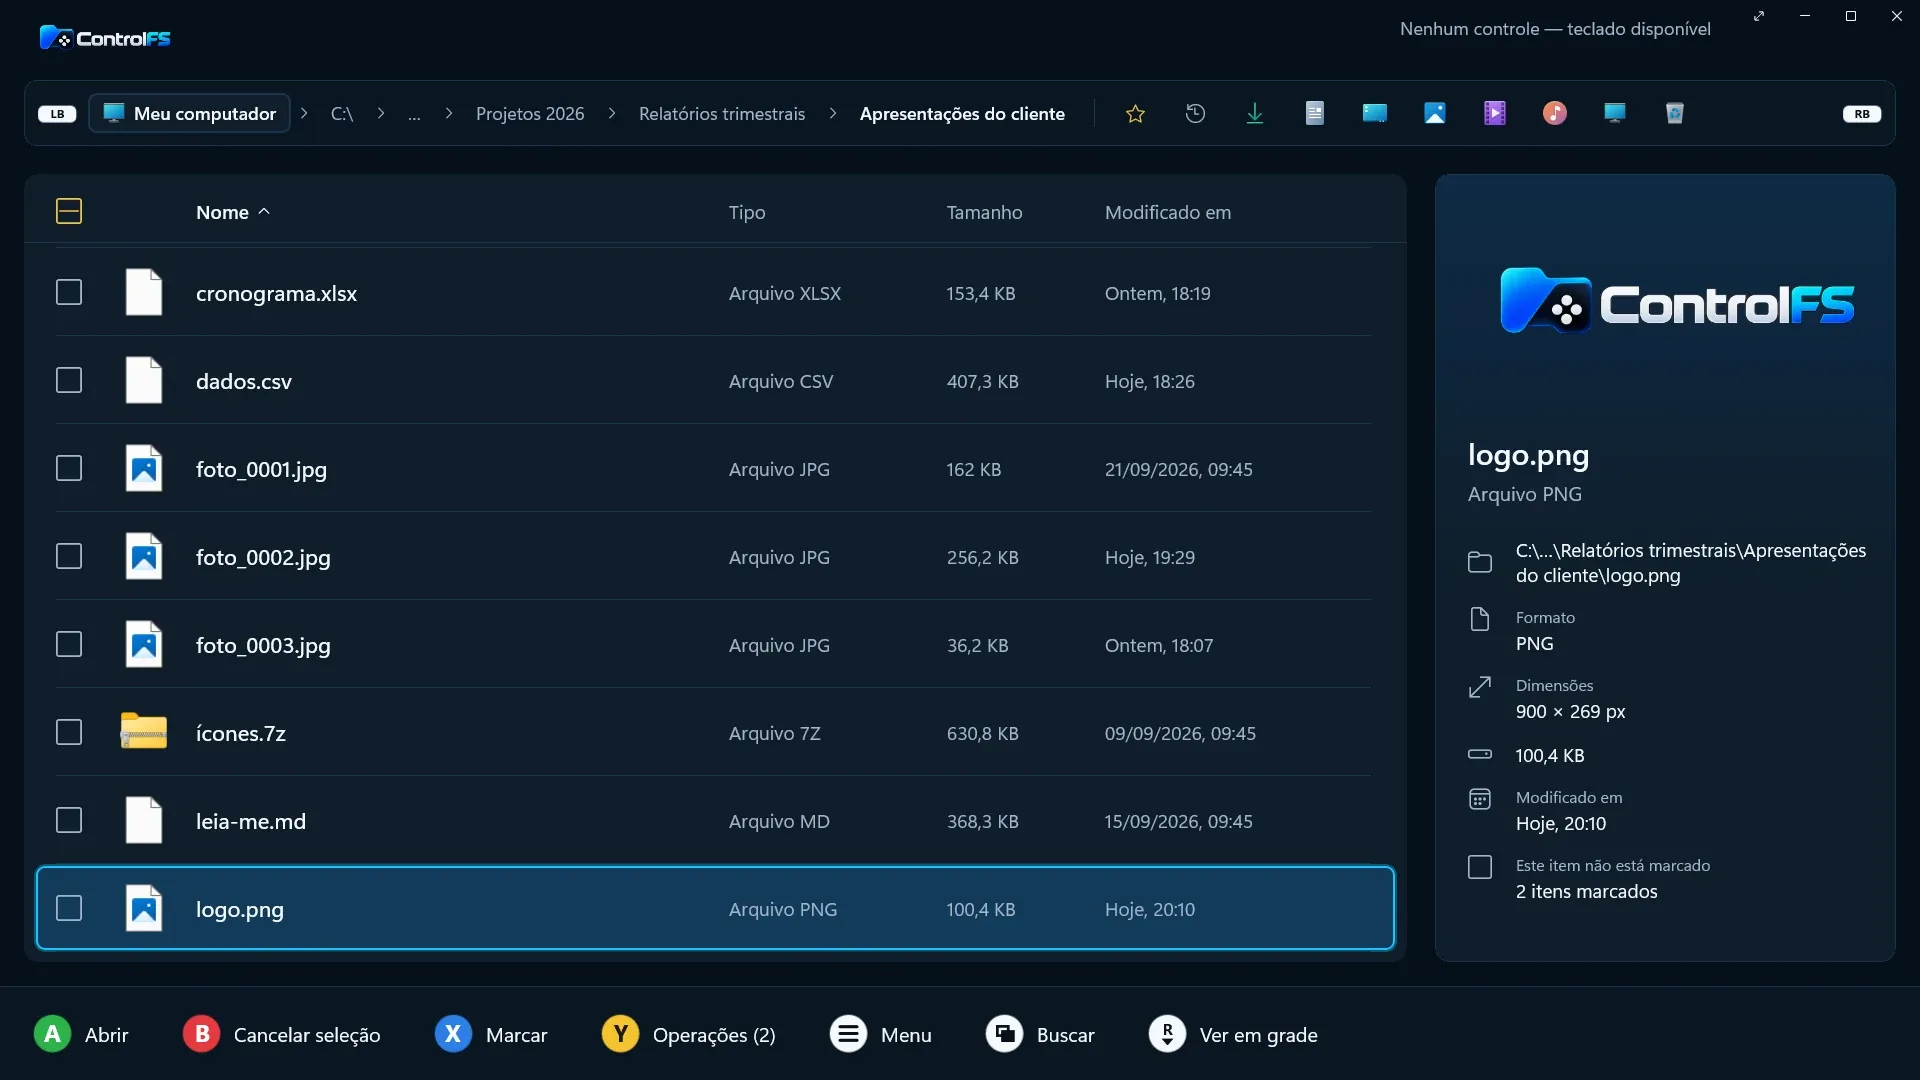This screenshot has height=1080, width=1920.
Task: Navigate to Projetos 2026 breadcrumb
Action: click(x=530, y=114)
